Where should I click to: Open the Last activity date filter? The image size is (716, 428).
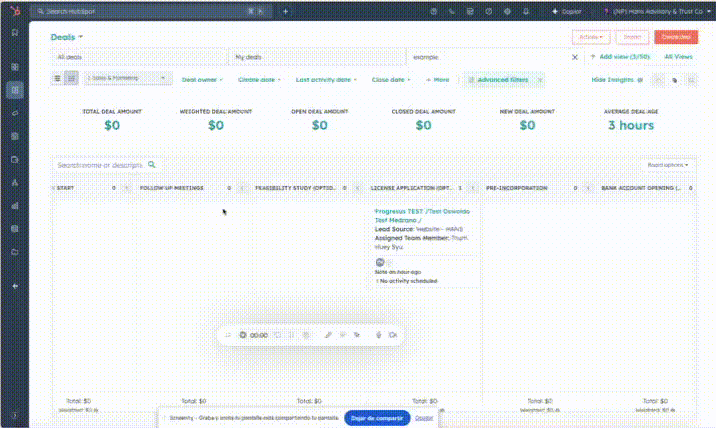point(326,79)
